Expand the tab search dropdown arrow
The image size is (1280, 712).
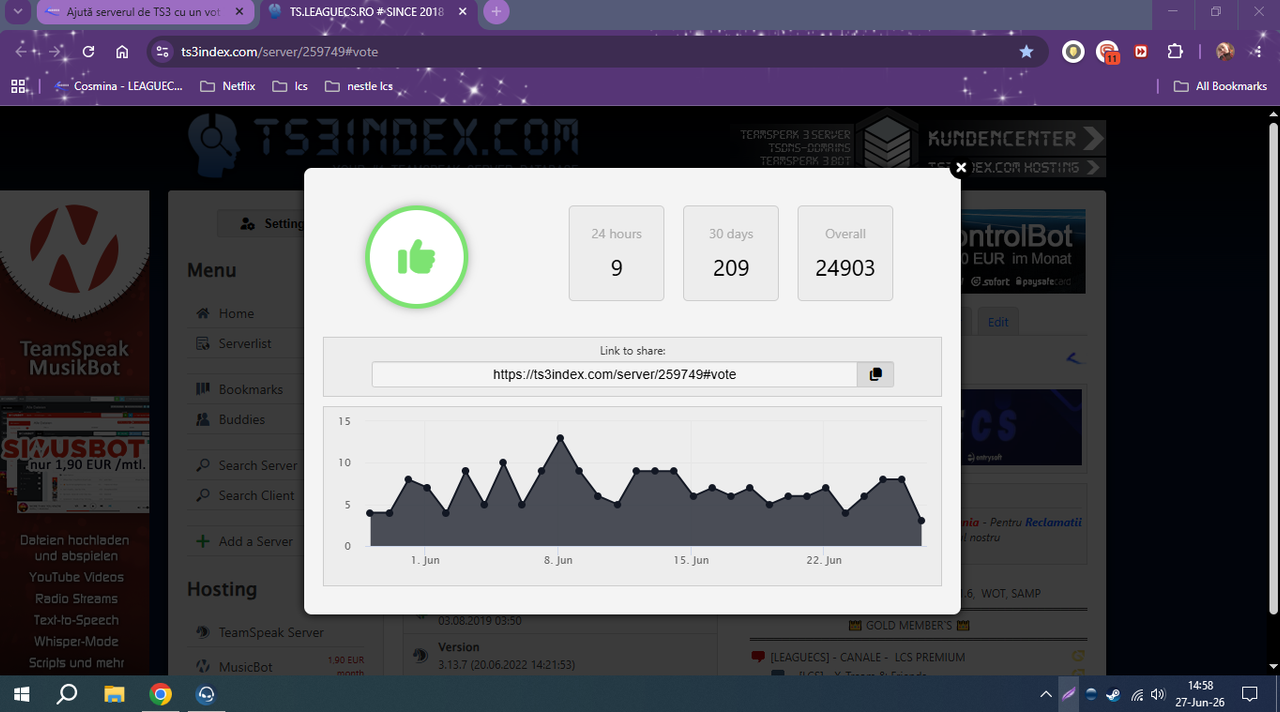17,12
